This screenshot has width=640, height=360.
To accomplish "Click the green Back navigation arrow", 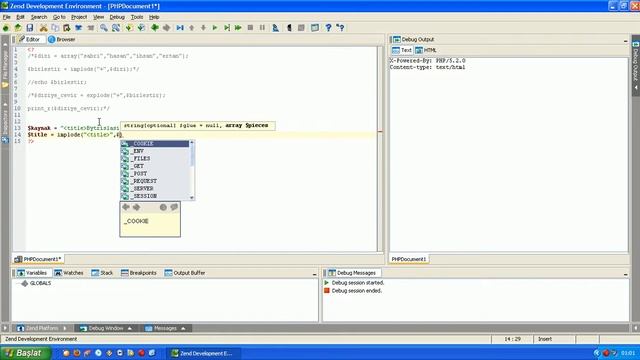I will pos(155,28).
